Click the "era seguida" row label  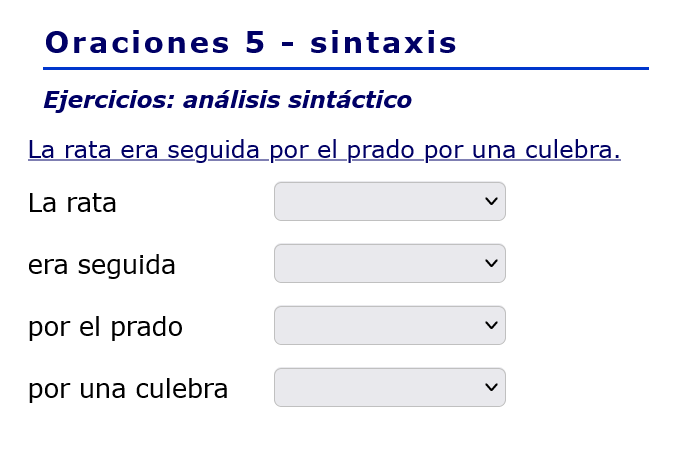[x=102, y=266]
